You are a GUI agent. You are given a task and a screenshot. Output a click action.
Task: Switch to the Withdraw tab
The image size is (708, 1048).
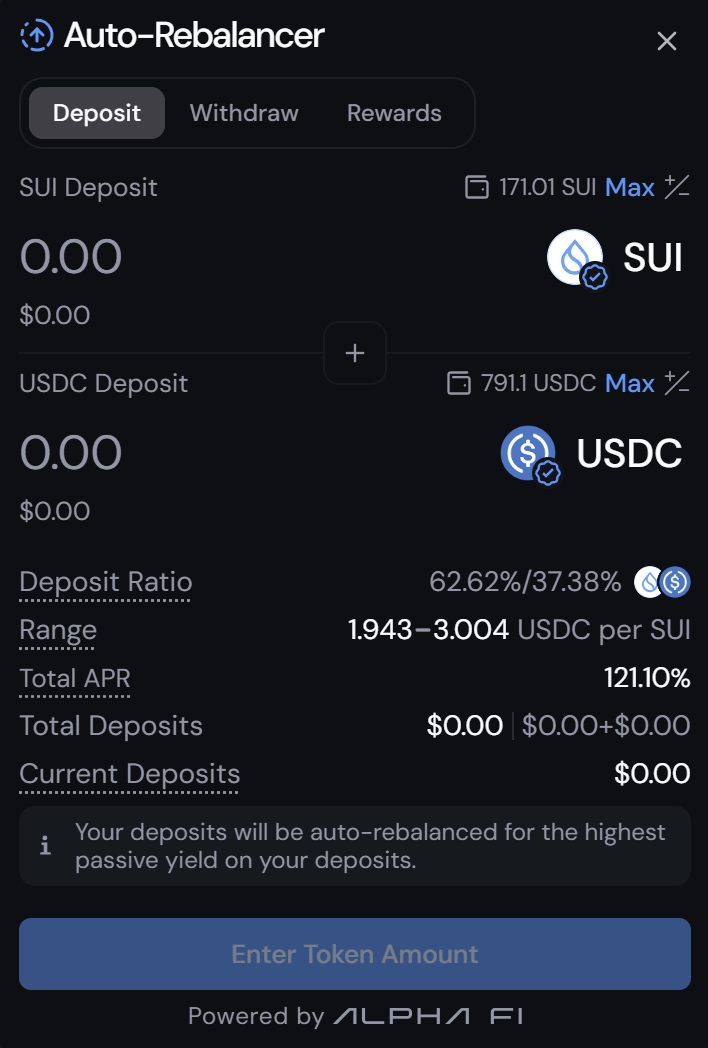pos(244,113)
